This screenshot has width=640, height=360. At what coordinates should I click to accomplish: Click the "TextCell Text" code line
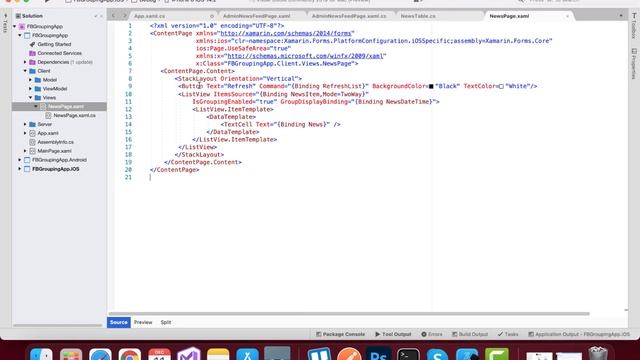pyautogui.click(x=280, y=124)
